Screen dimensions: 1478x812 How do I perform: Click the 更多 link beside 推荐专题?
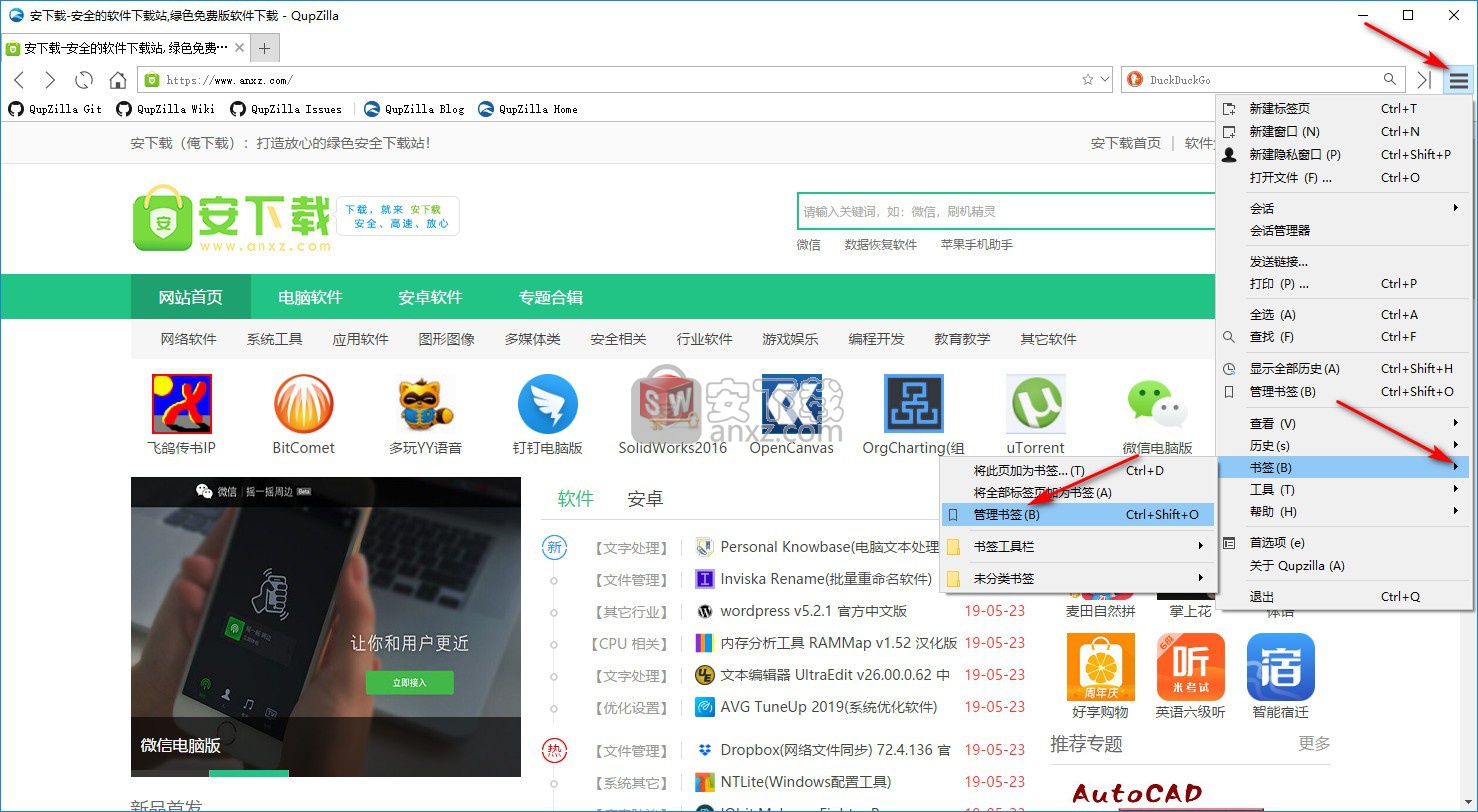pos(1314,744)
